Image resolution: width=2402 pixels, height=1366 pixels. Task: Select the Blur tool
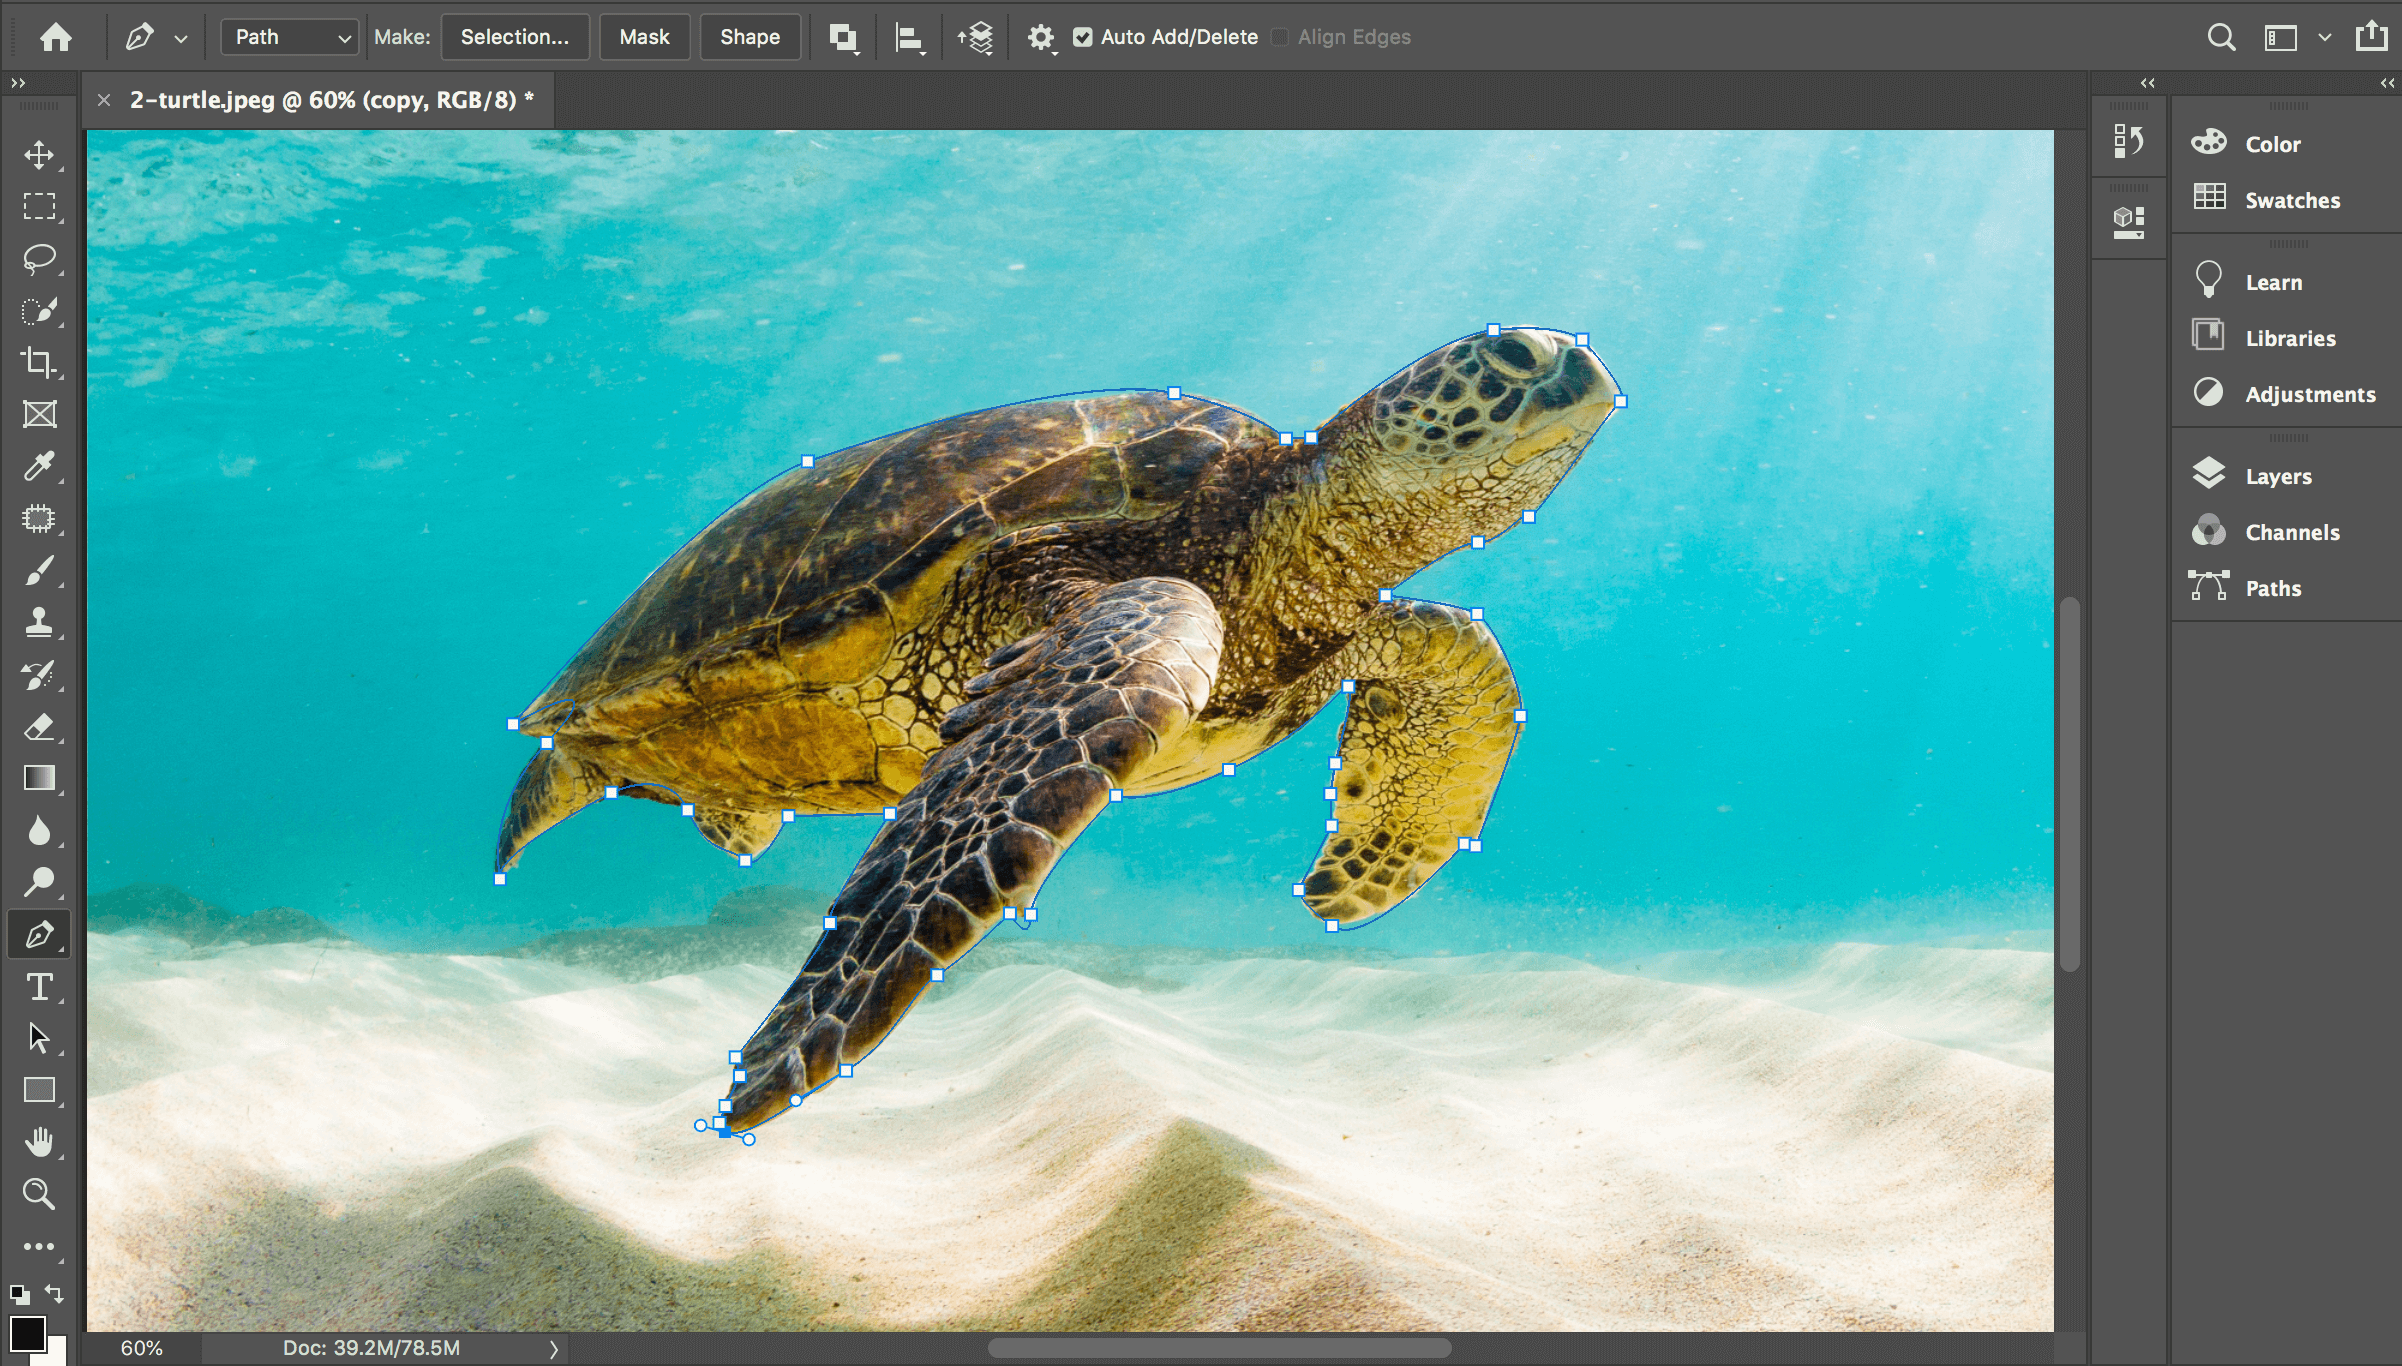39,831
